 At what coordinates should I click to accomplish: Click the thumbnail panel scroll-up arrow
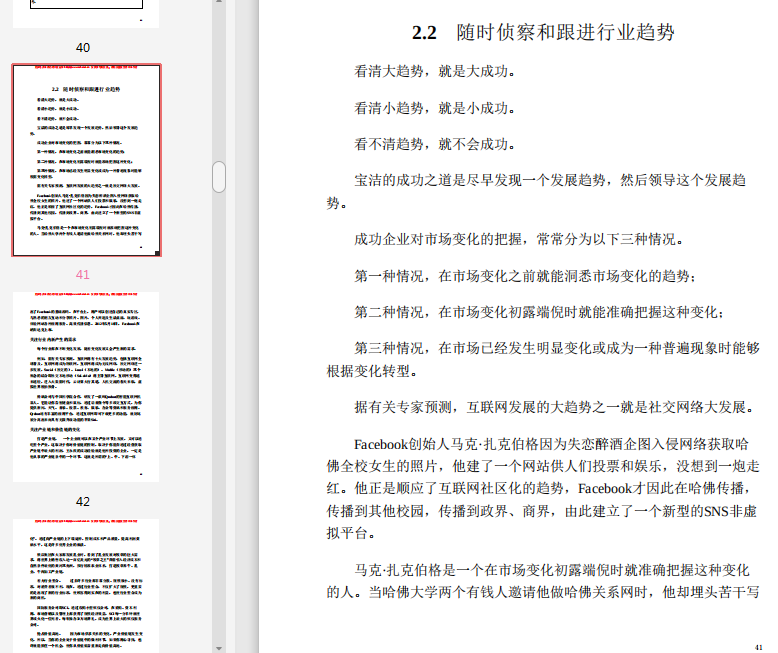coord(219,2)
